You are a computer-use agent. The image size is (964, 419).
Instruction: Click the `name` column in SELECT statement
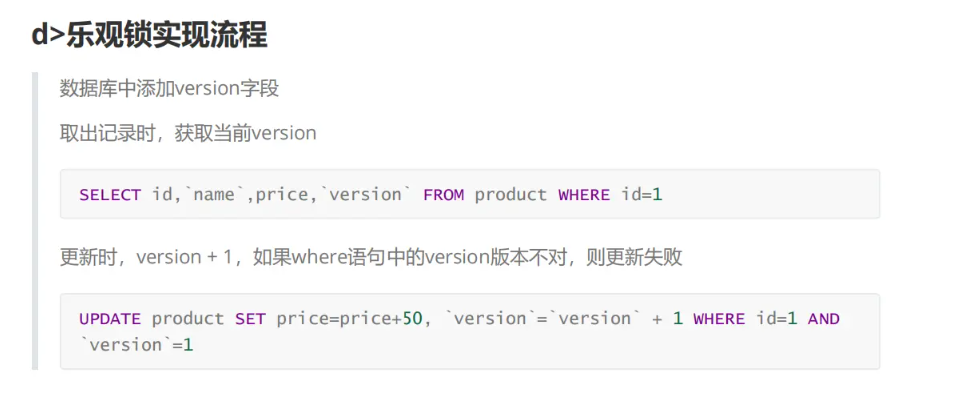pos(213,195)
